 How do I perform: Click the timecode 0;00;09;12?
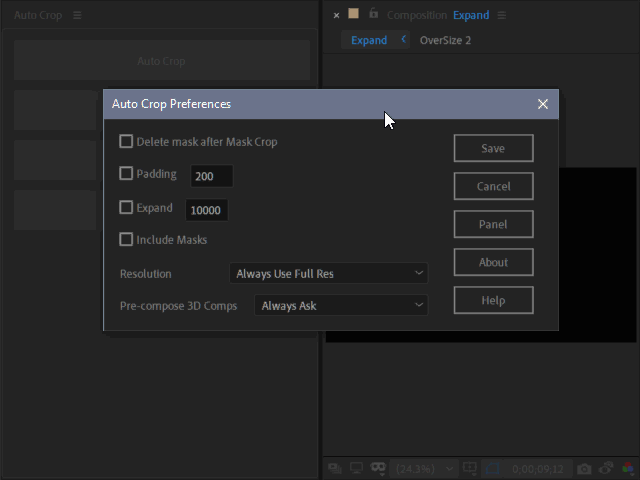pyautogui.click(x=538, y=469)
